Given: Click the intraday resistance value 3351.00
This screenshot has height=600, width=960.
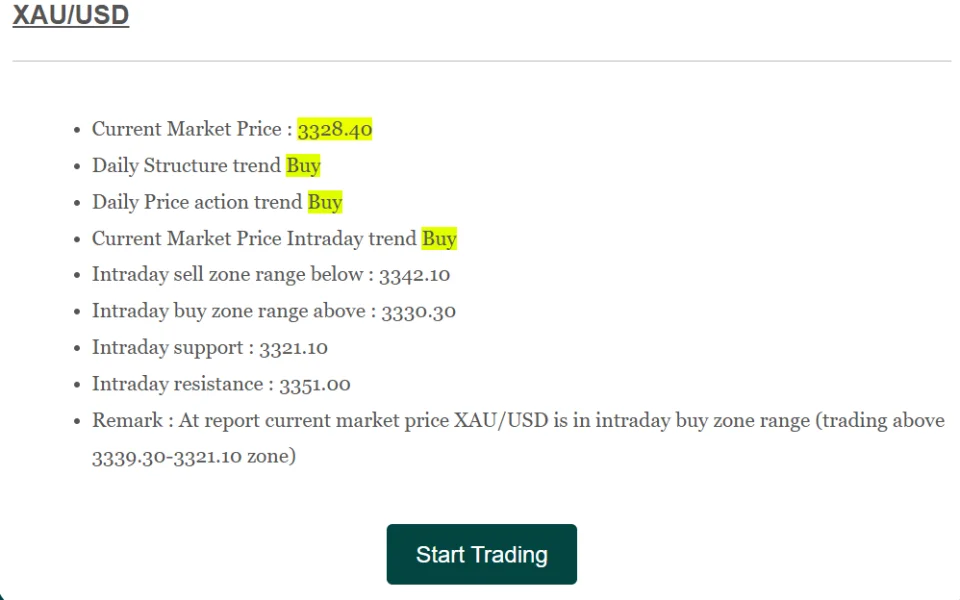Looking at the screenshot, I should 315,384.
